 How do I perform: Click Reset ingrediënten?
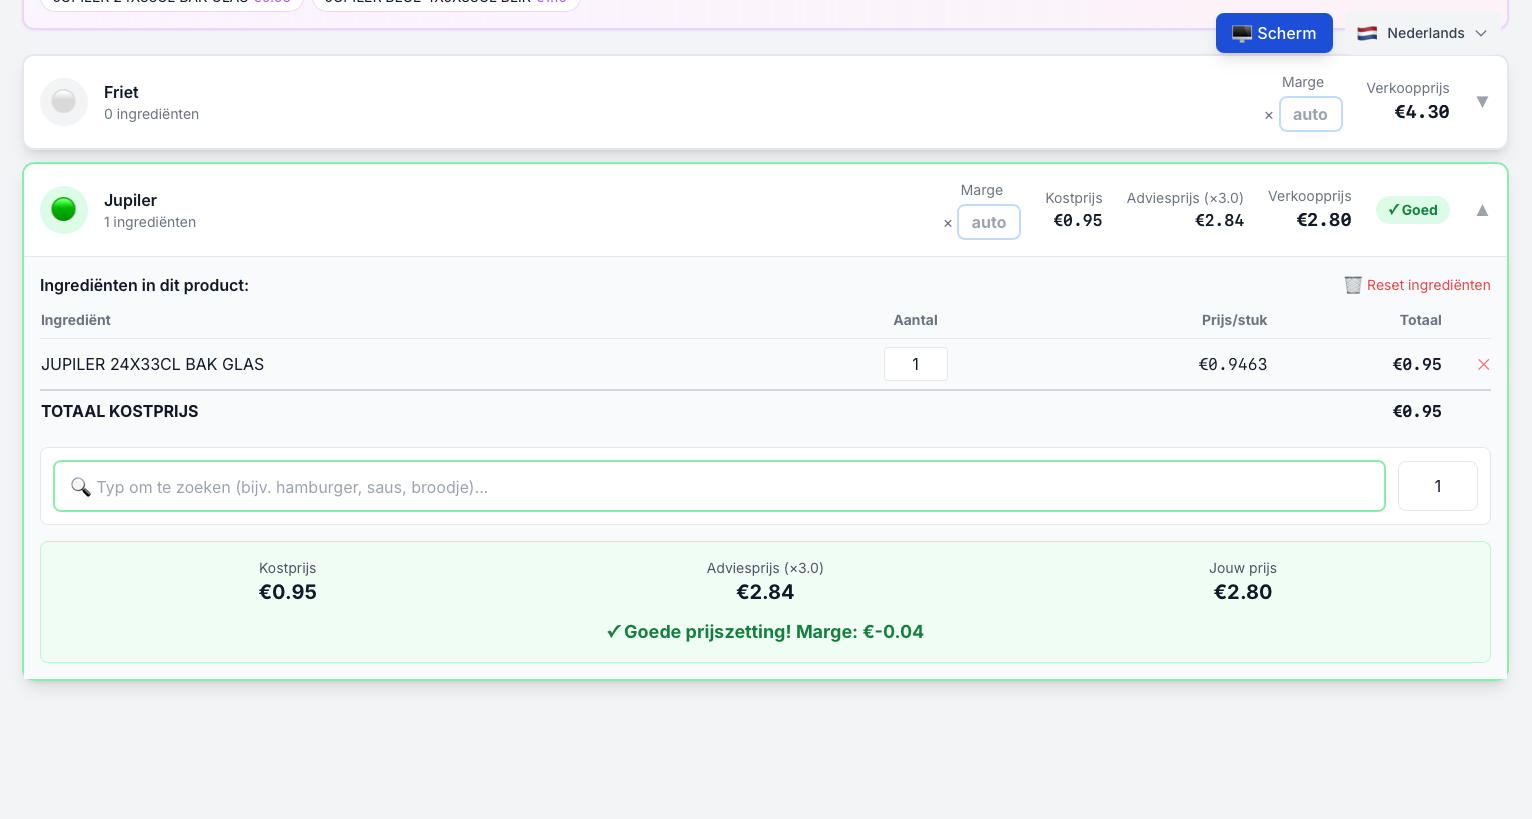(x=1428, y=285)
